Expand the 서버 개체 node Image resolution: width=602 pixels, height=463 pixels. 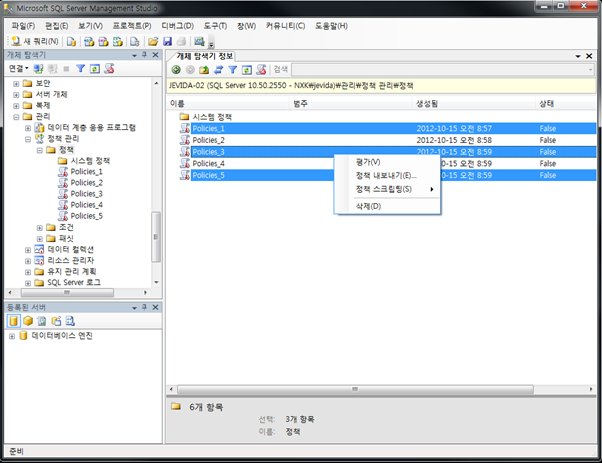[x=16, y=95]
